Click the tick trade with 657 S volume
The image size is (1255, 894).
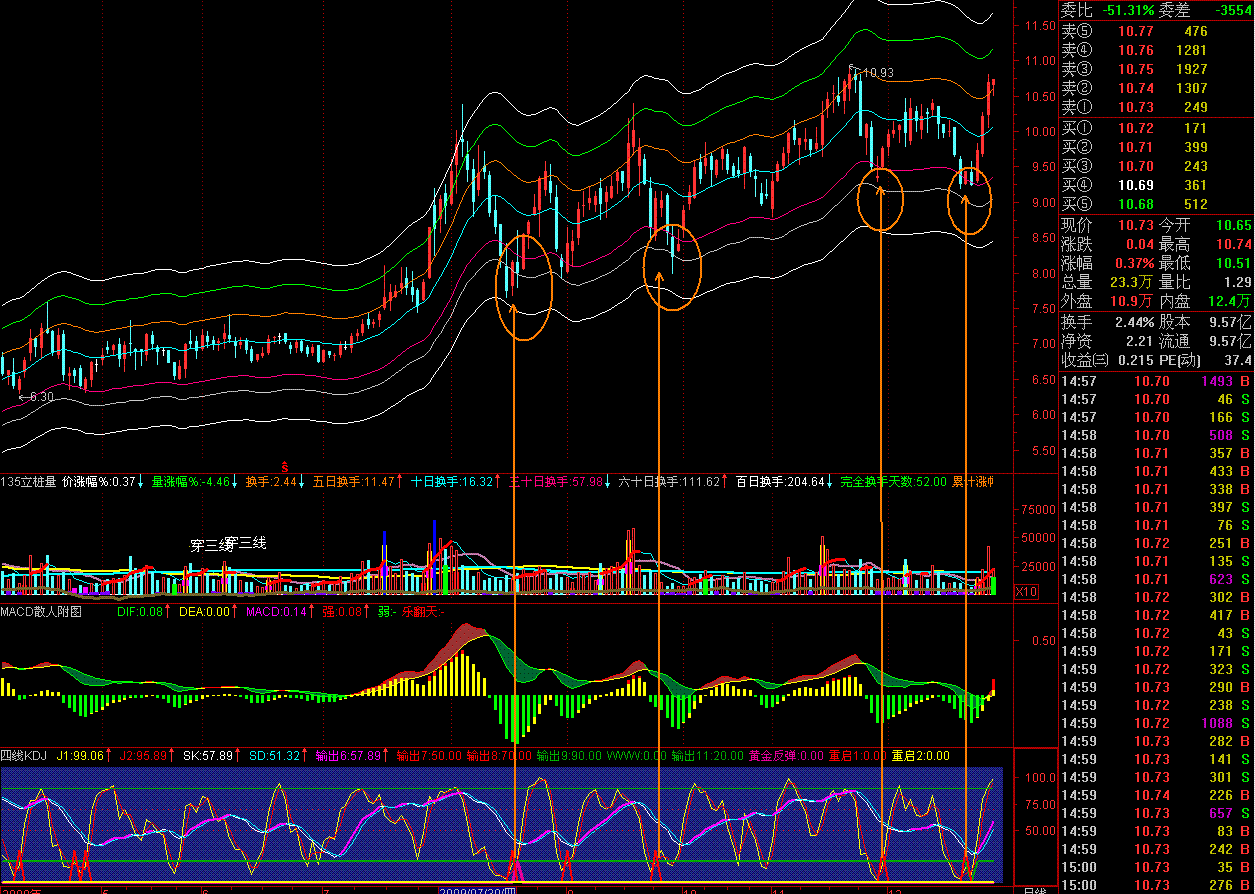tap(1156, 813)
